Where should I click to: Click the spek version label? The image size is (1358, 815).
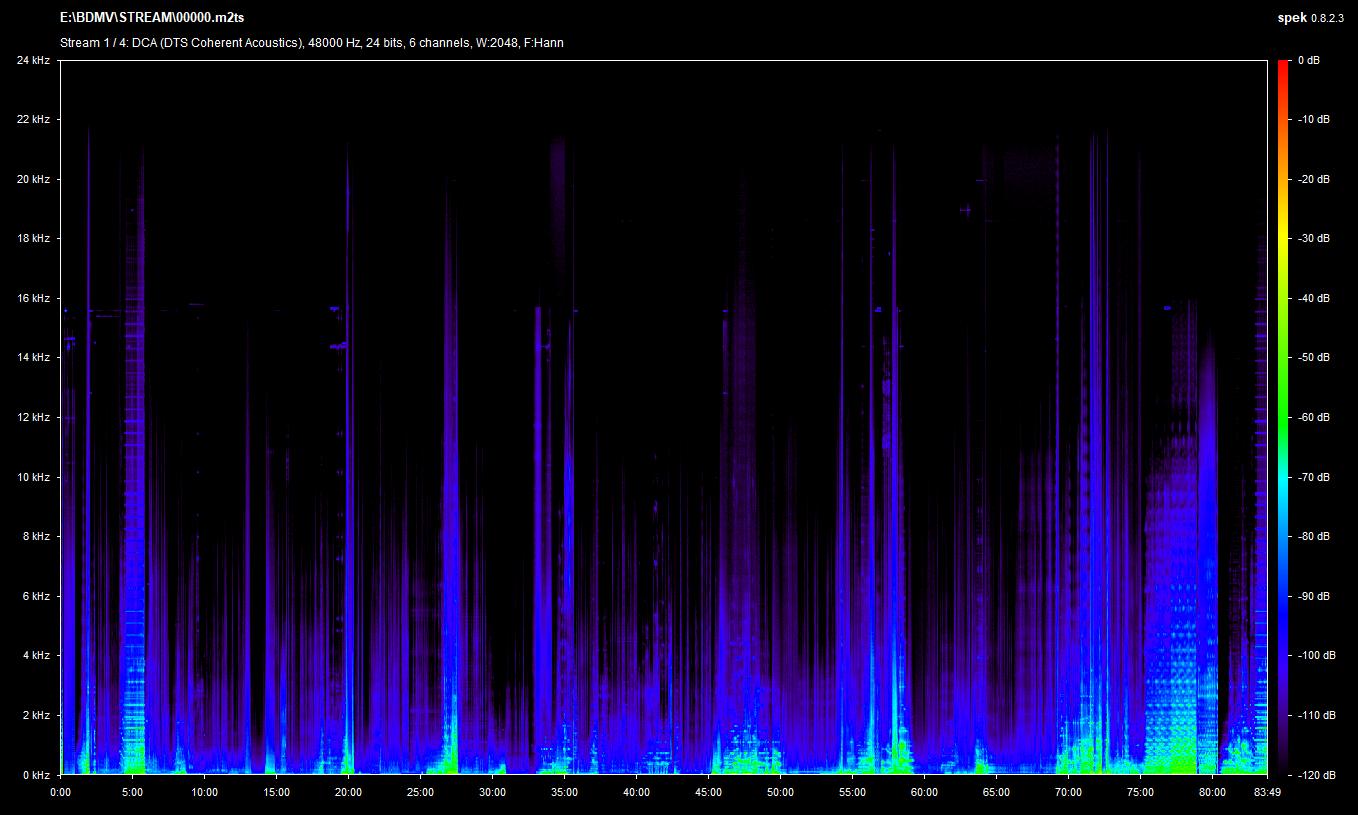point(1311,18)
